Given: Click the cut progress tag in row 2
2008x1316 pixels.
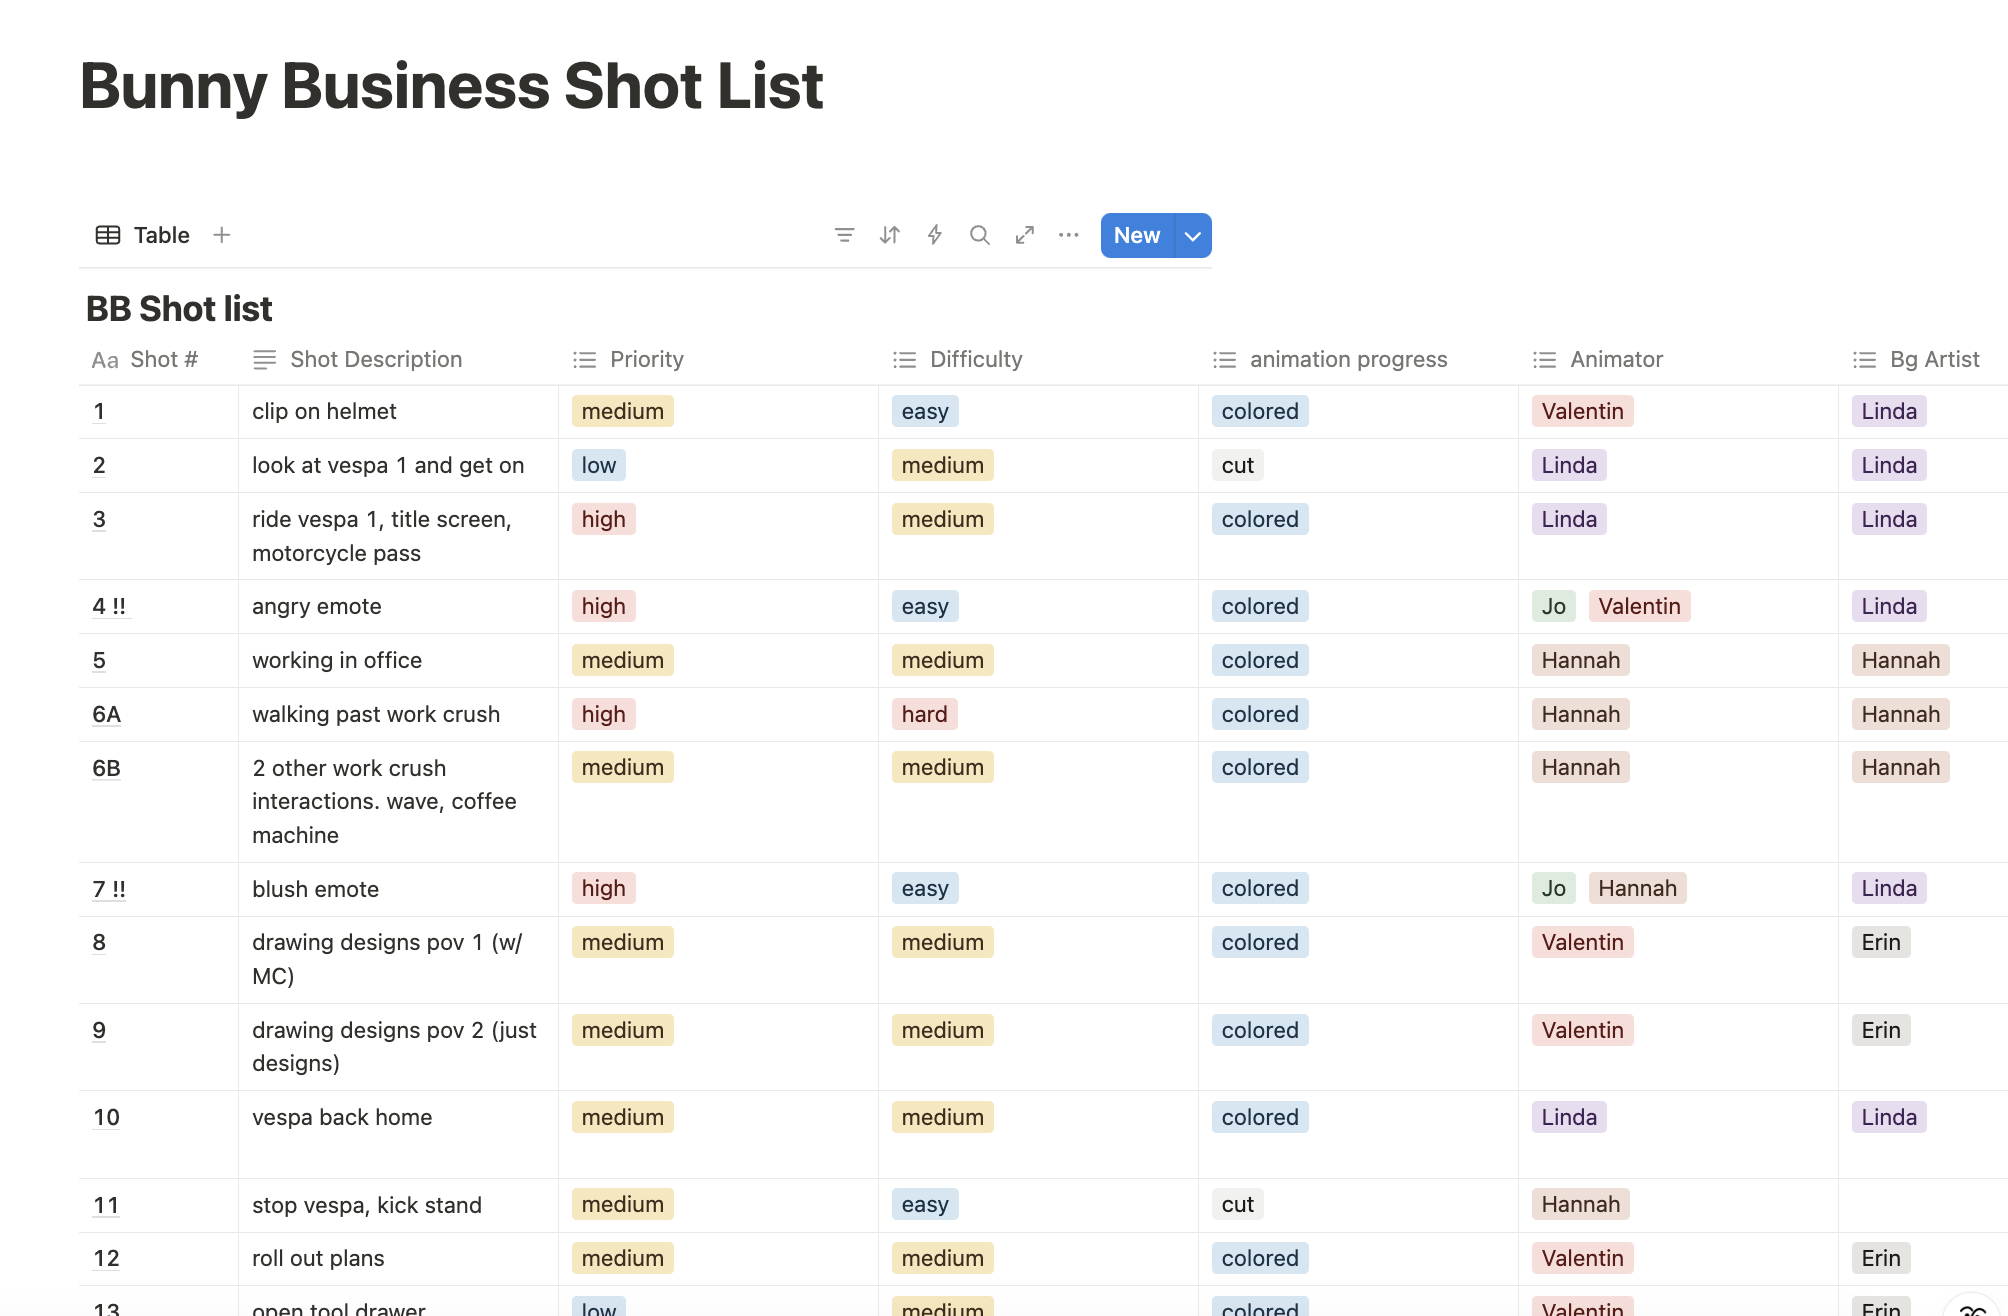Looking at the screenshot, I should tap(1237, 465).
